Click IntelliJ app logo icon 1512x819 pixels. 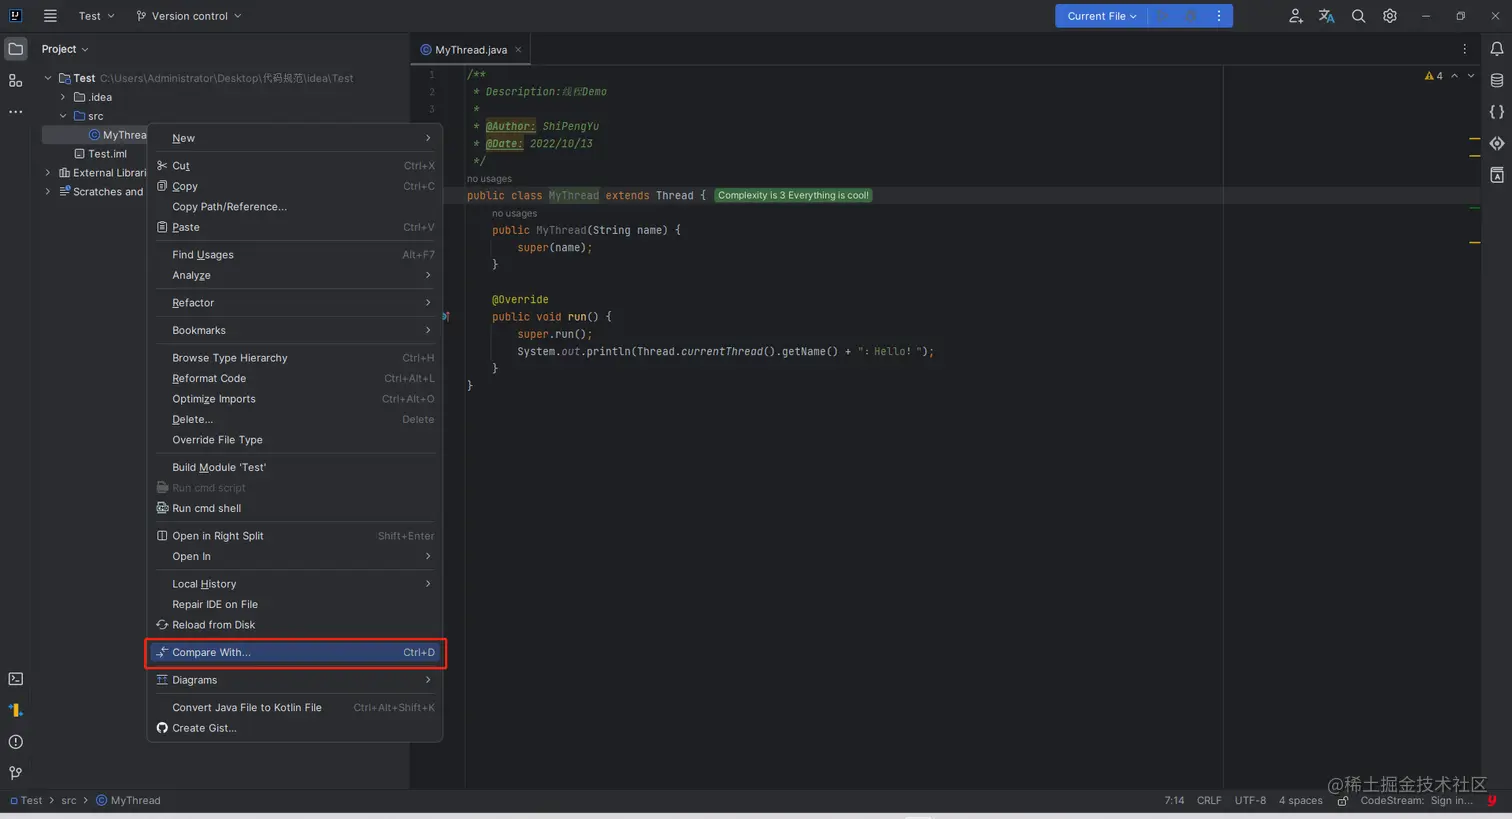point(15,16)
